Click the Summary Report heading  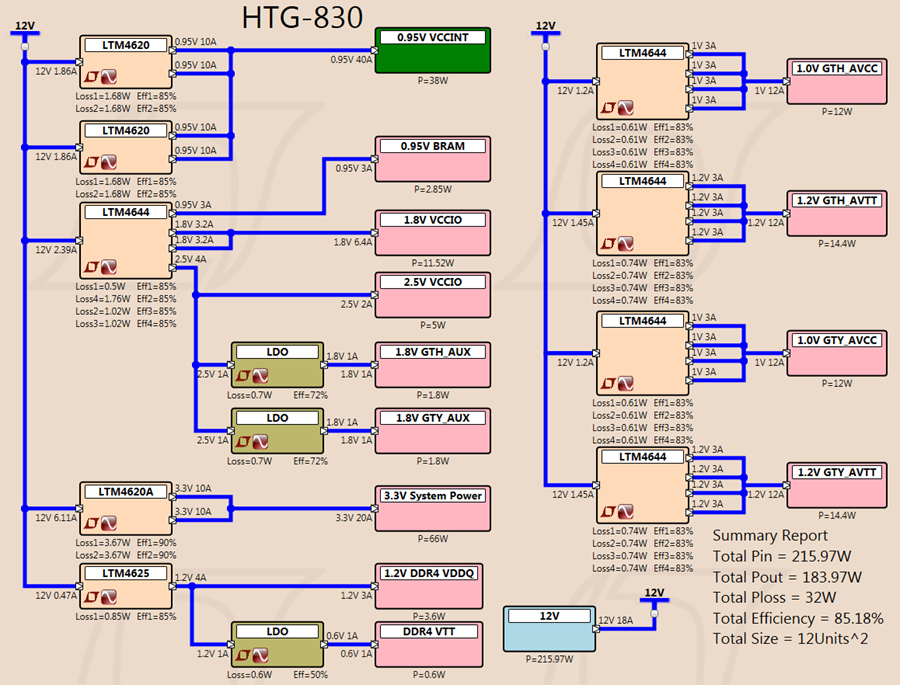(770, 536)
